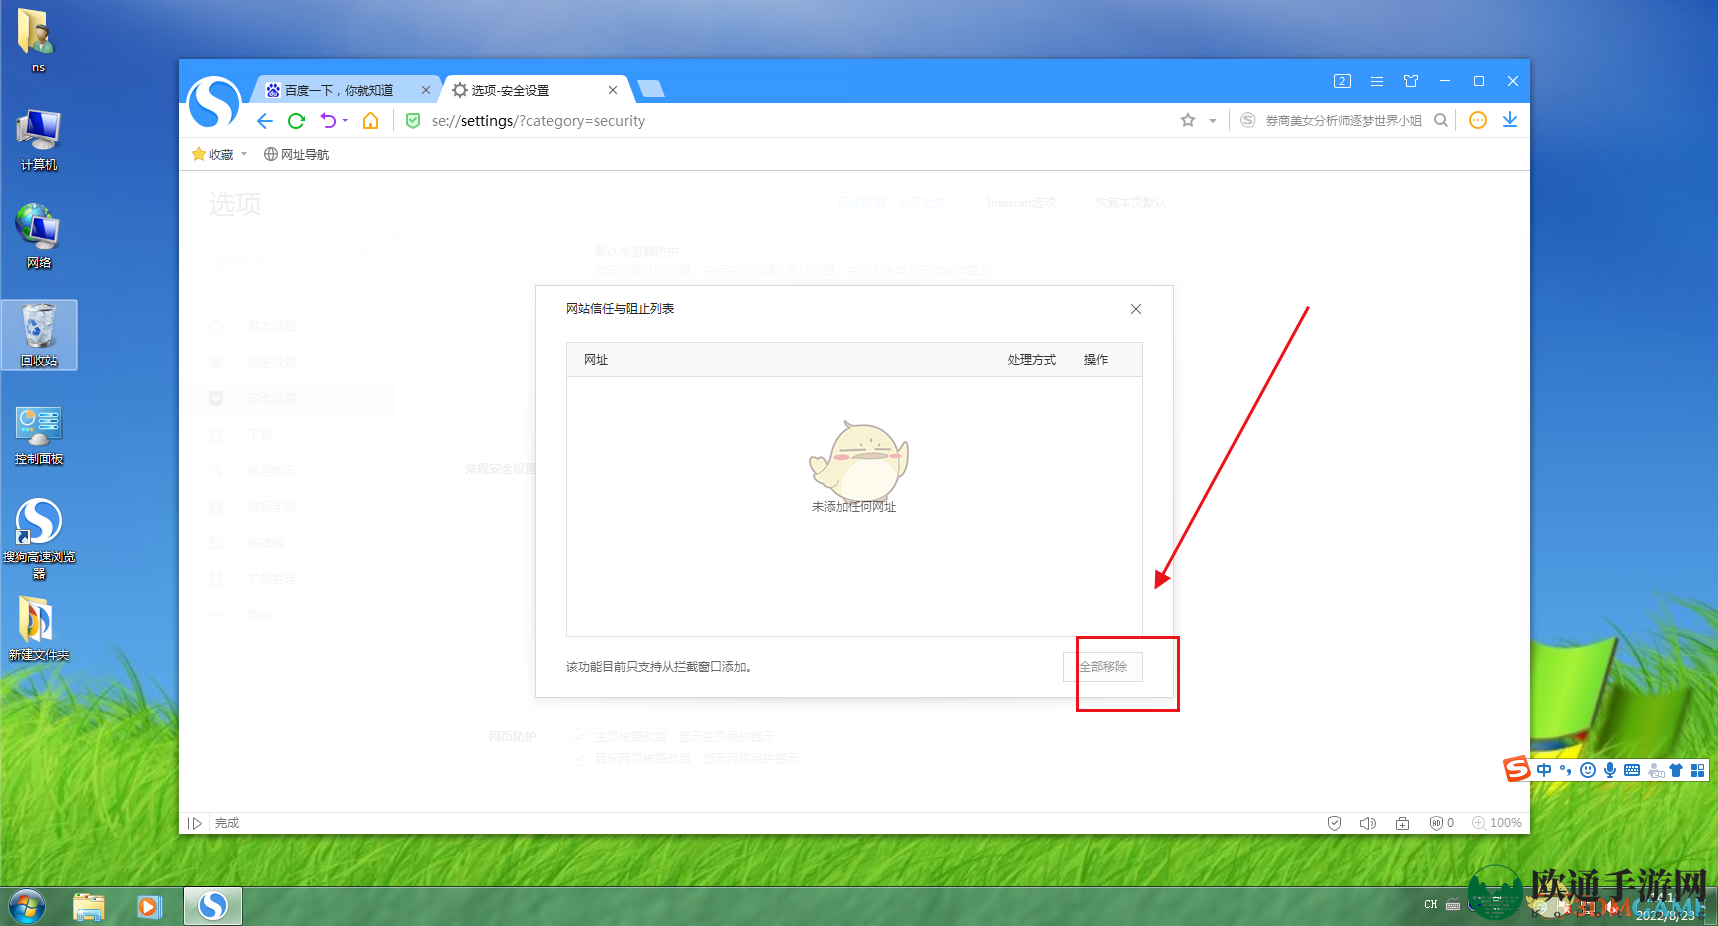Open the orange chat bubble extension icon
The width and height of the screenshot is (1718, 926).
1478,120
